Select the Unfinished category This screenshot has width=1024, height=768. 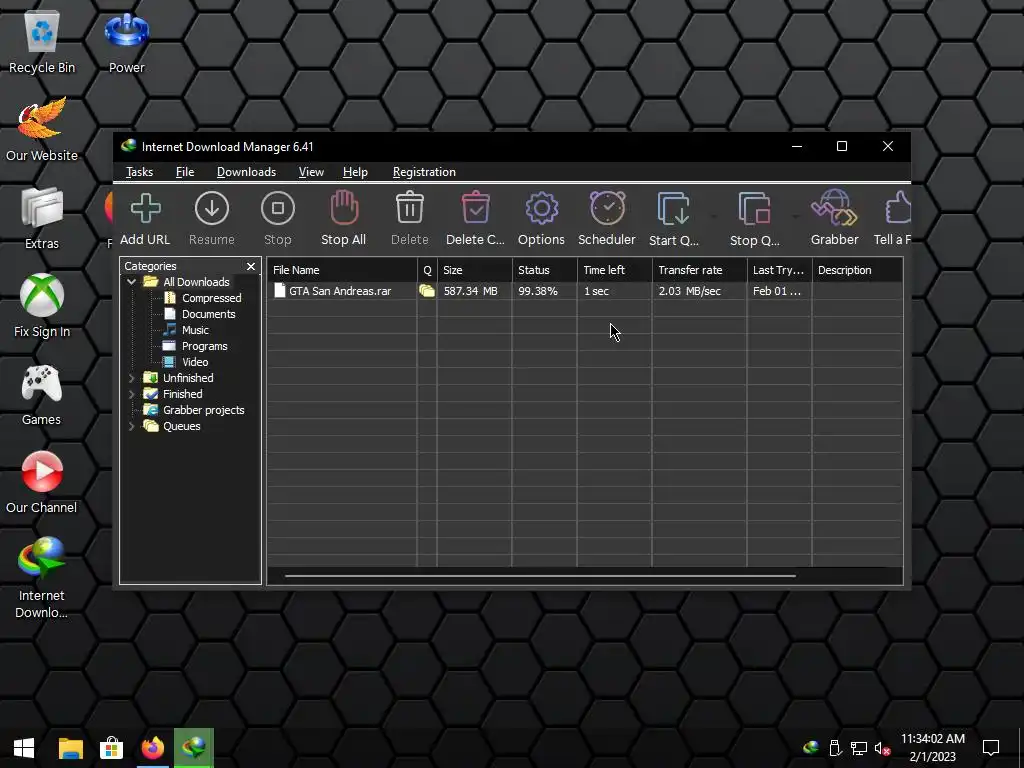point(188,378)
